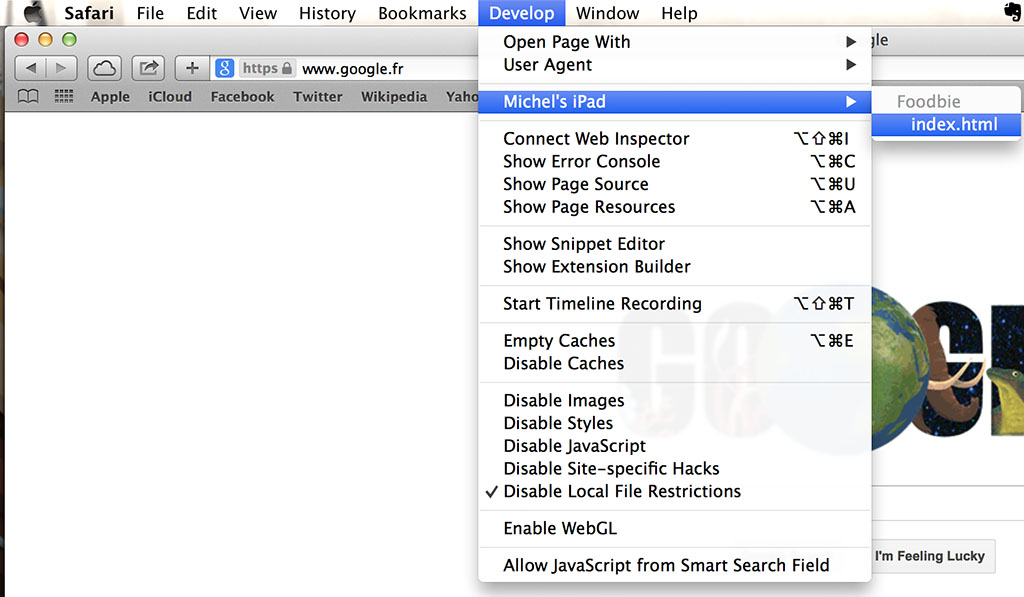Open the Reading List book icon

point(29,97)
